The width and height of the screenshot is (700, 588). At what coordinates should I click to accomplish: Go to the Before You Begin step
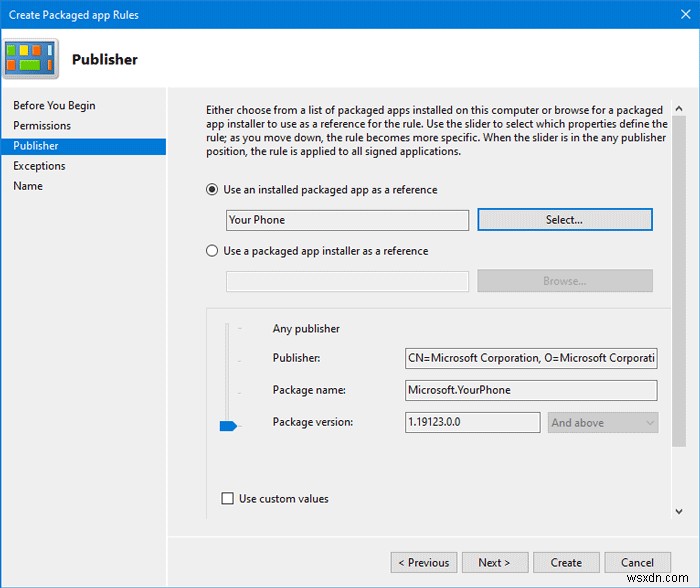click(54, 105)
